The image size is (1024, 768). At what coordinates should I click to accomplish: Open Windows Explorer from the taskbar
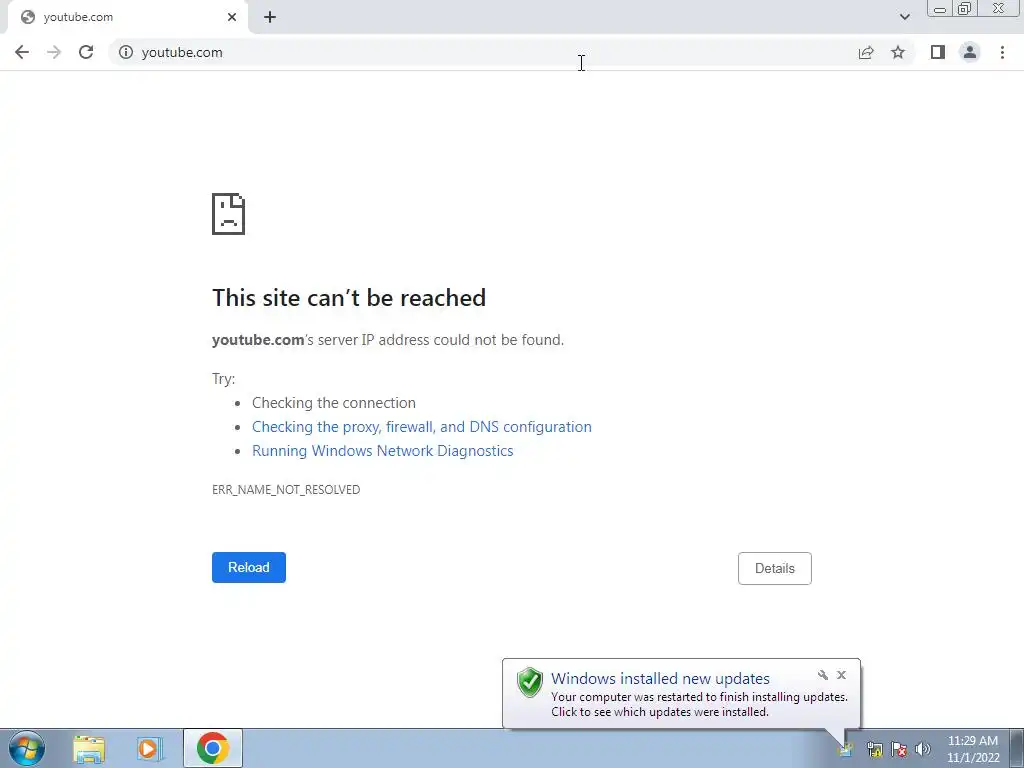pos(89,748)
